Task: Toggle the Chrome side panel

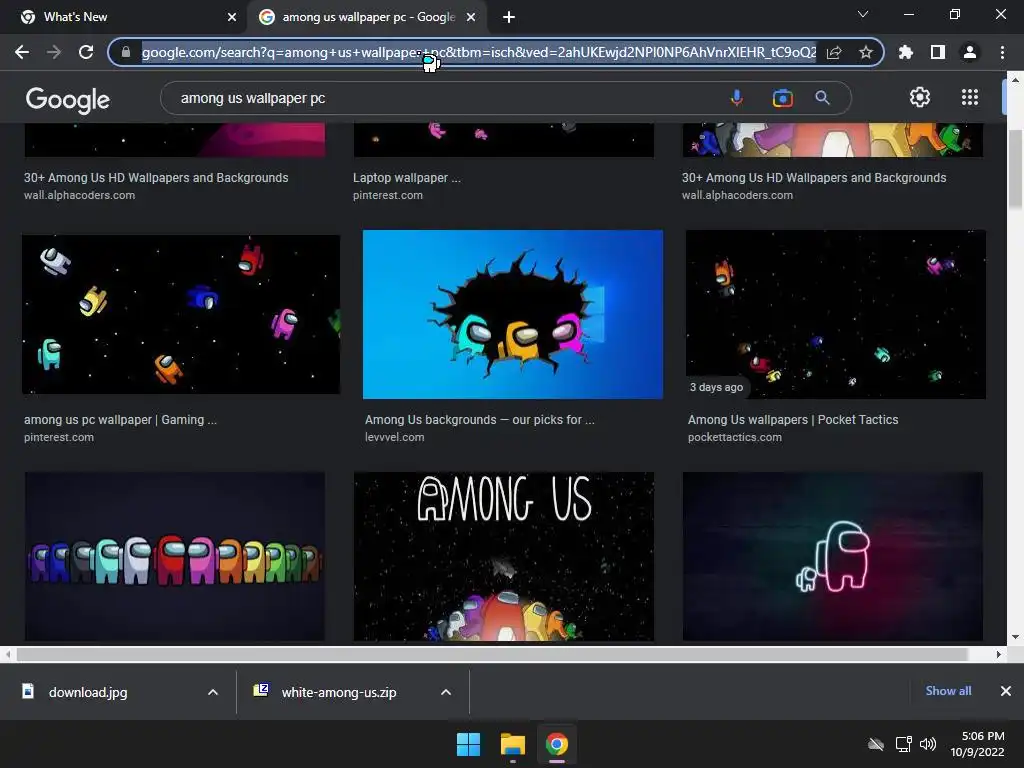Action: (938, 52)
